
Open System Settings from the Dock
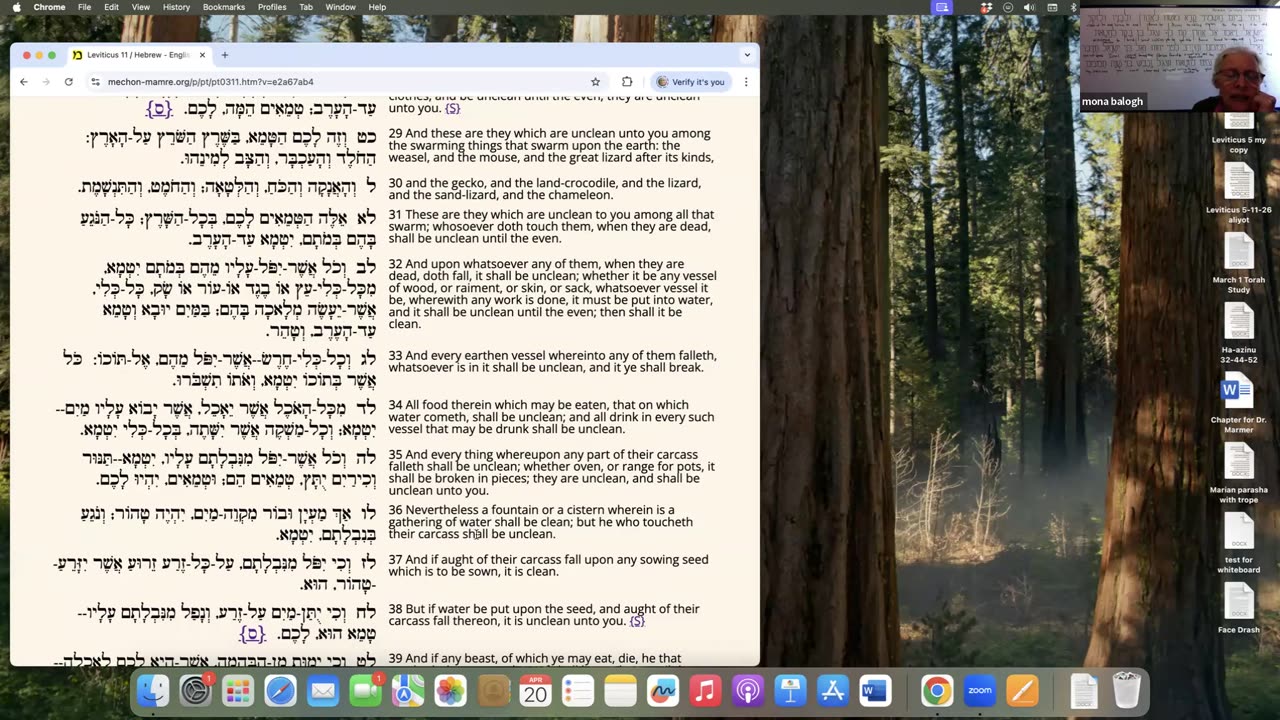coord(195,690)
